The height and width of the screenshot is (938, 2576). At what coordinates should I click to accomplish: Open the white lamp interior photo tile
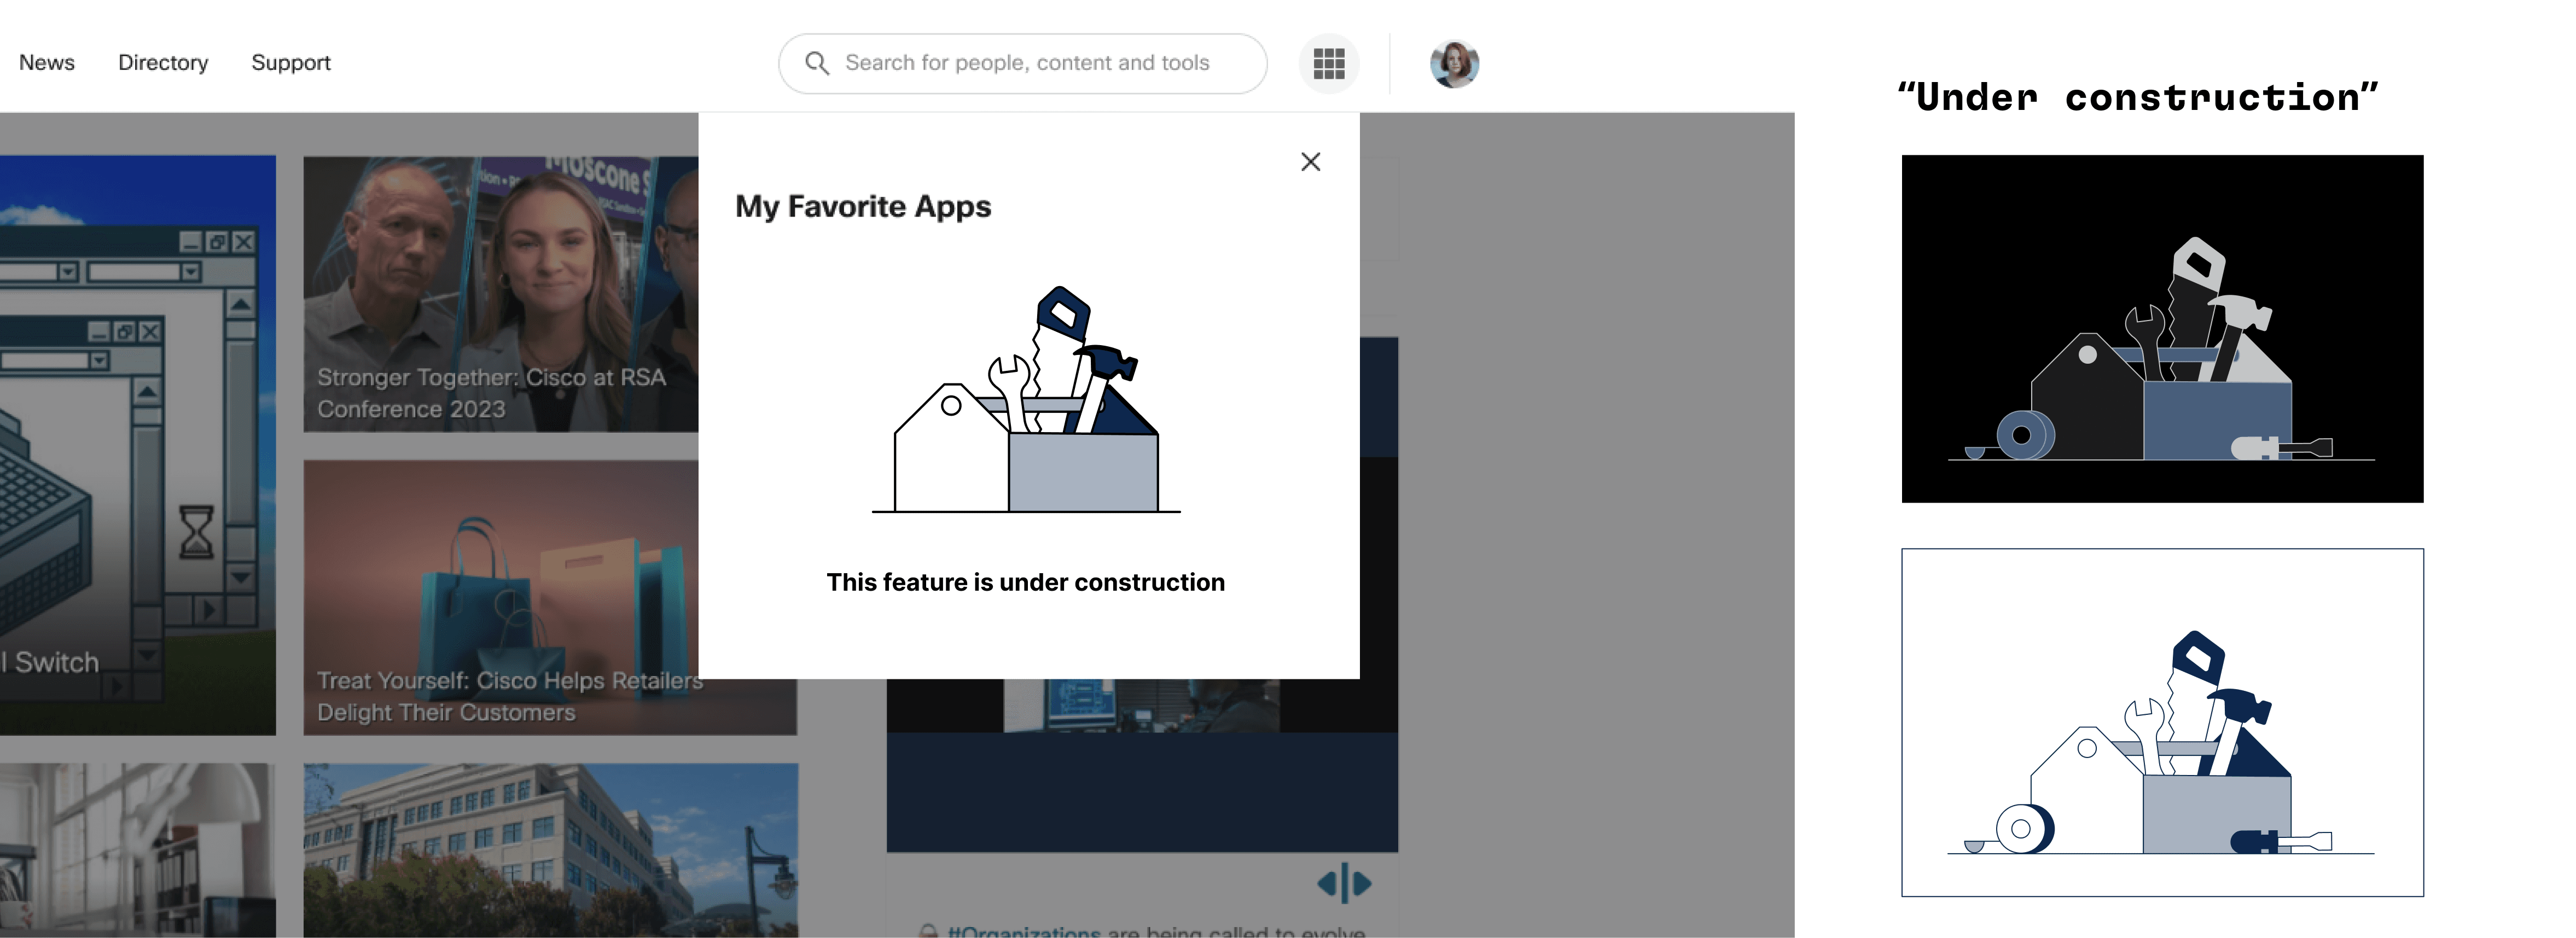click(138, 850)
